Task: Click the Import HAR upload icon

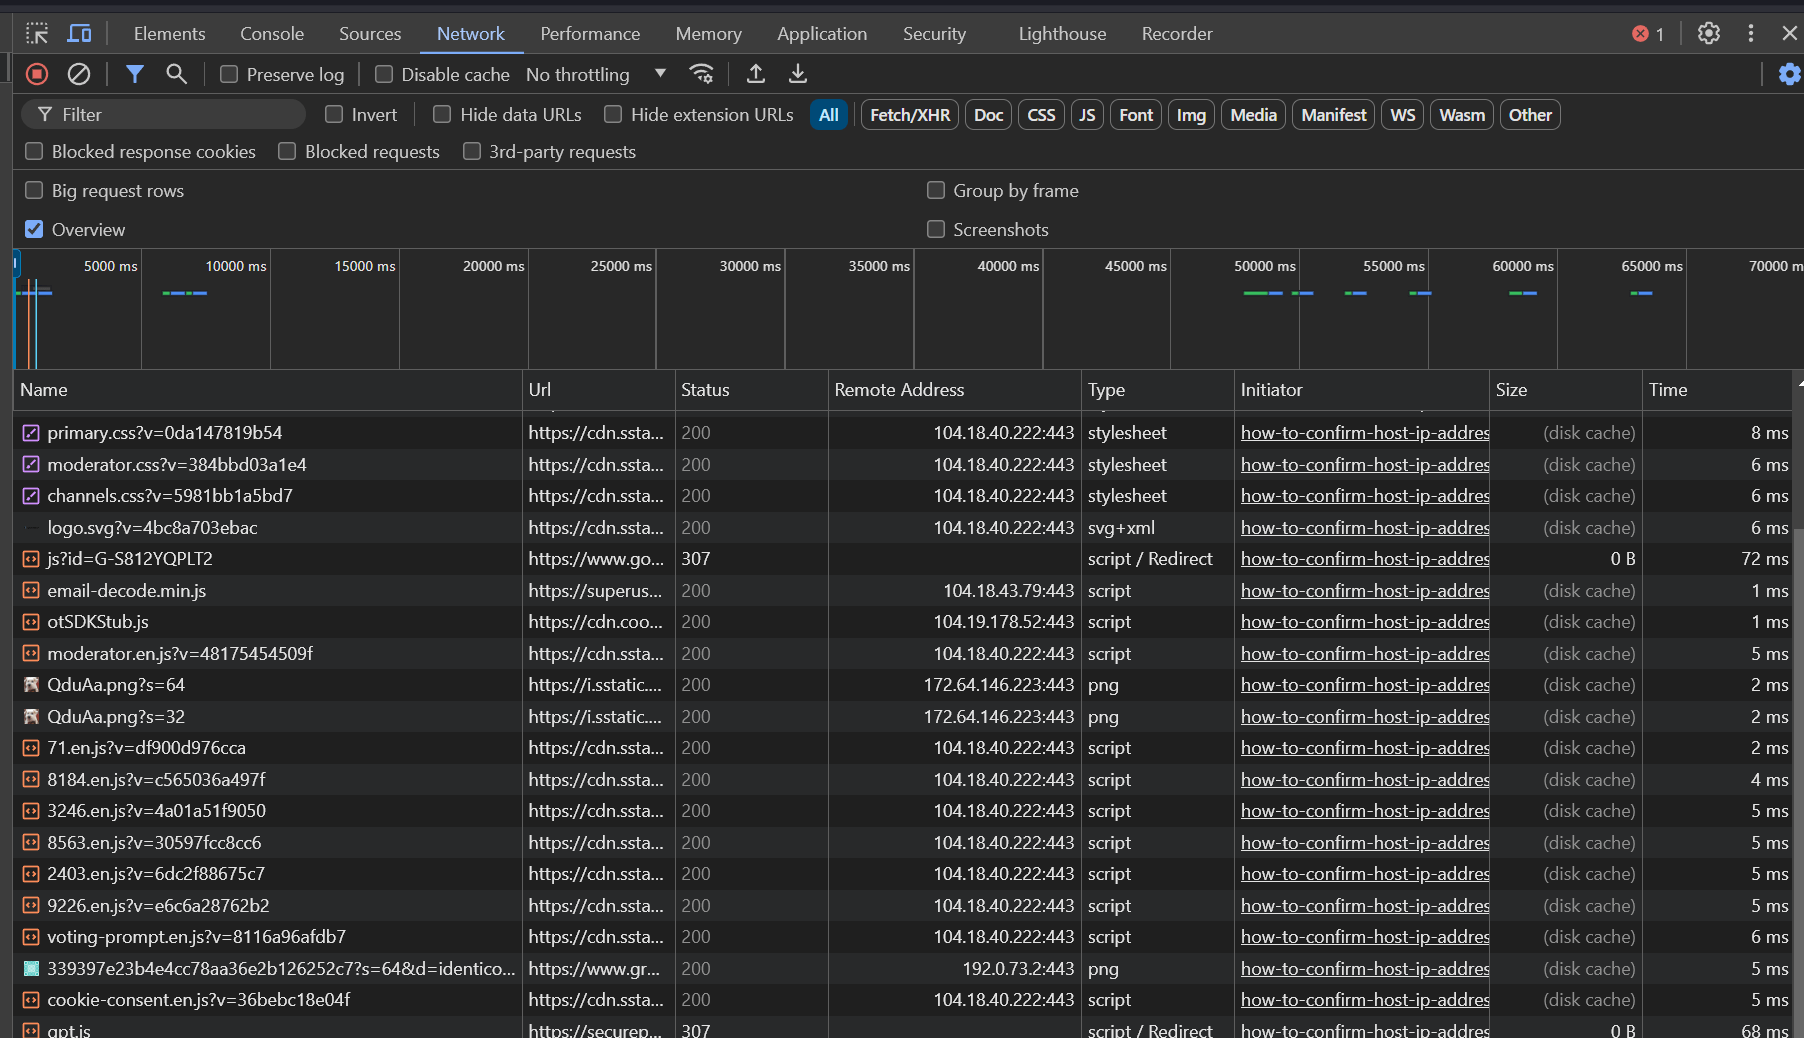Action: [x=756, y=74]
